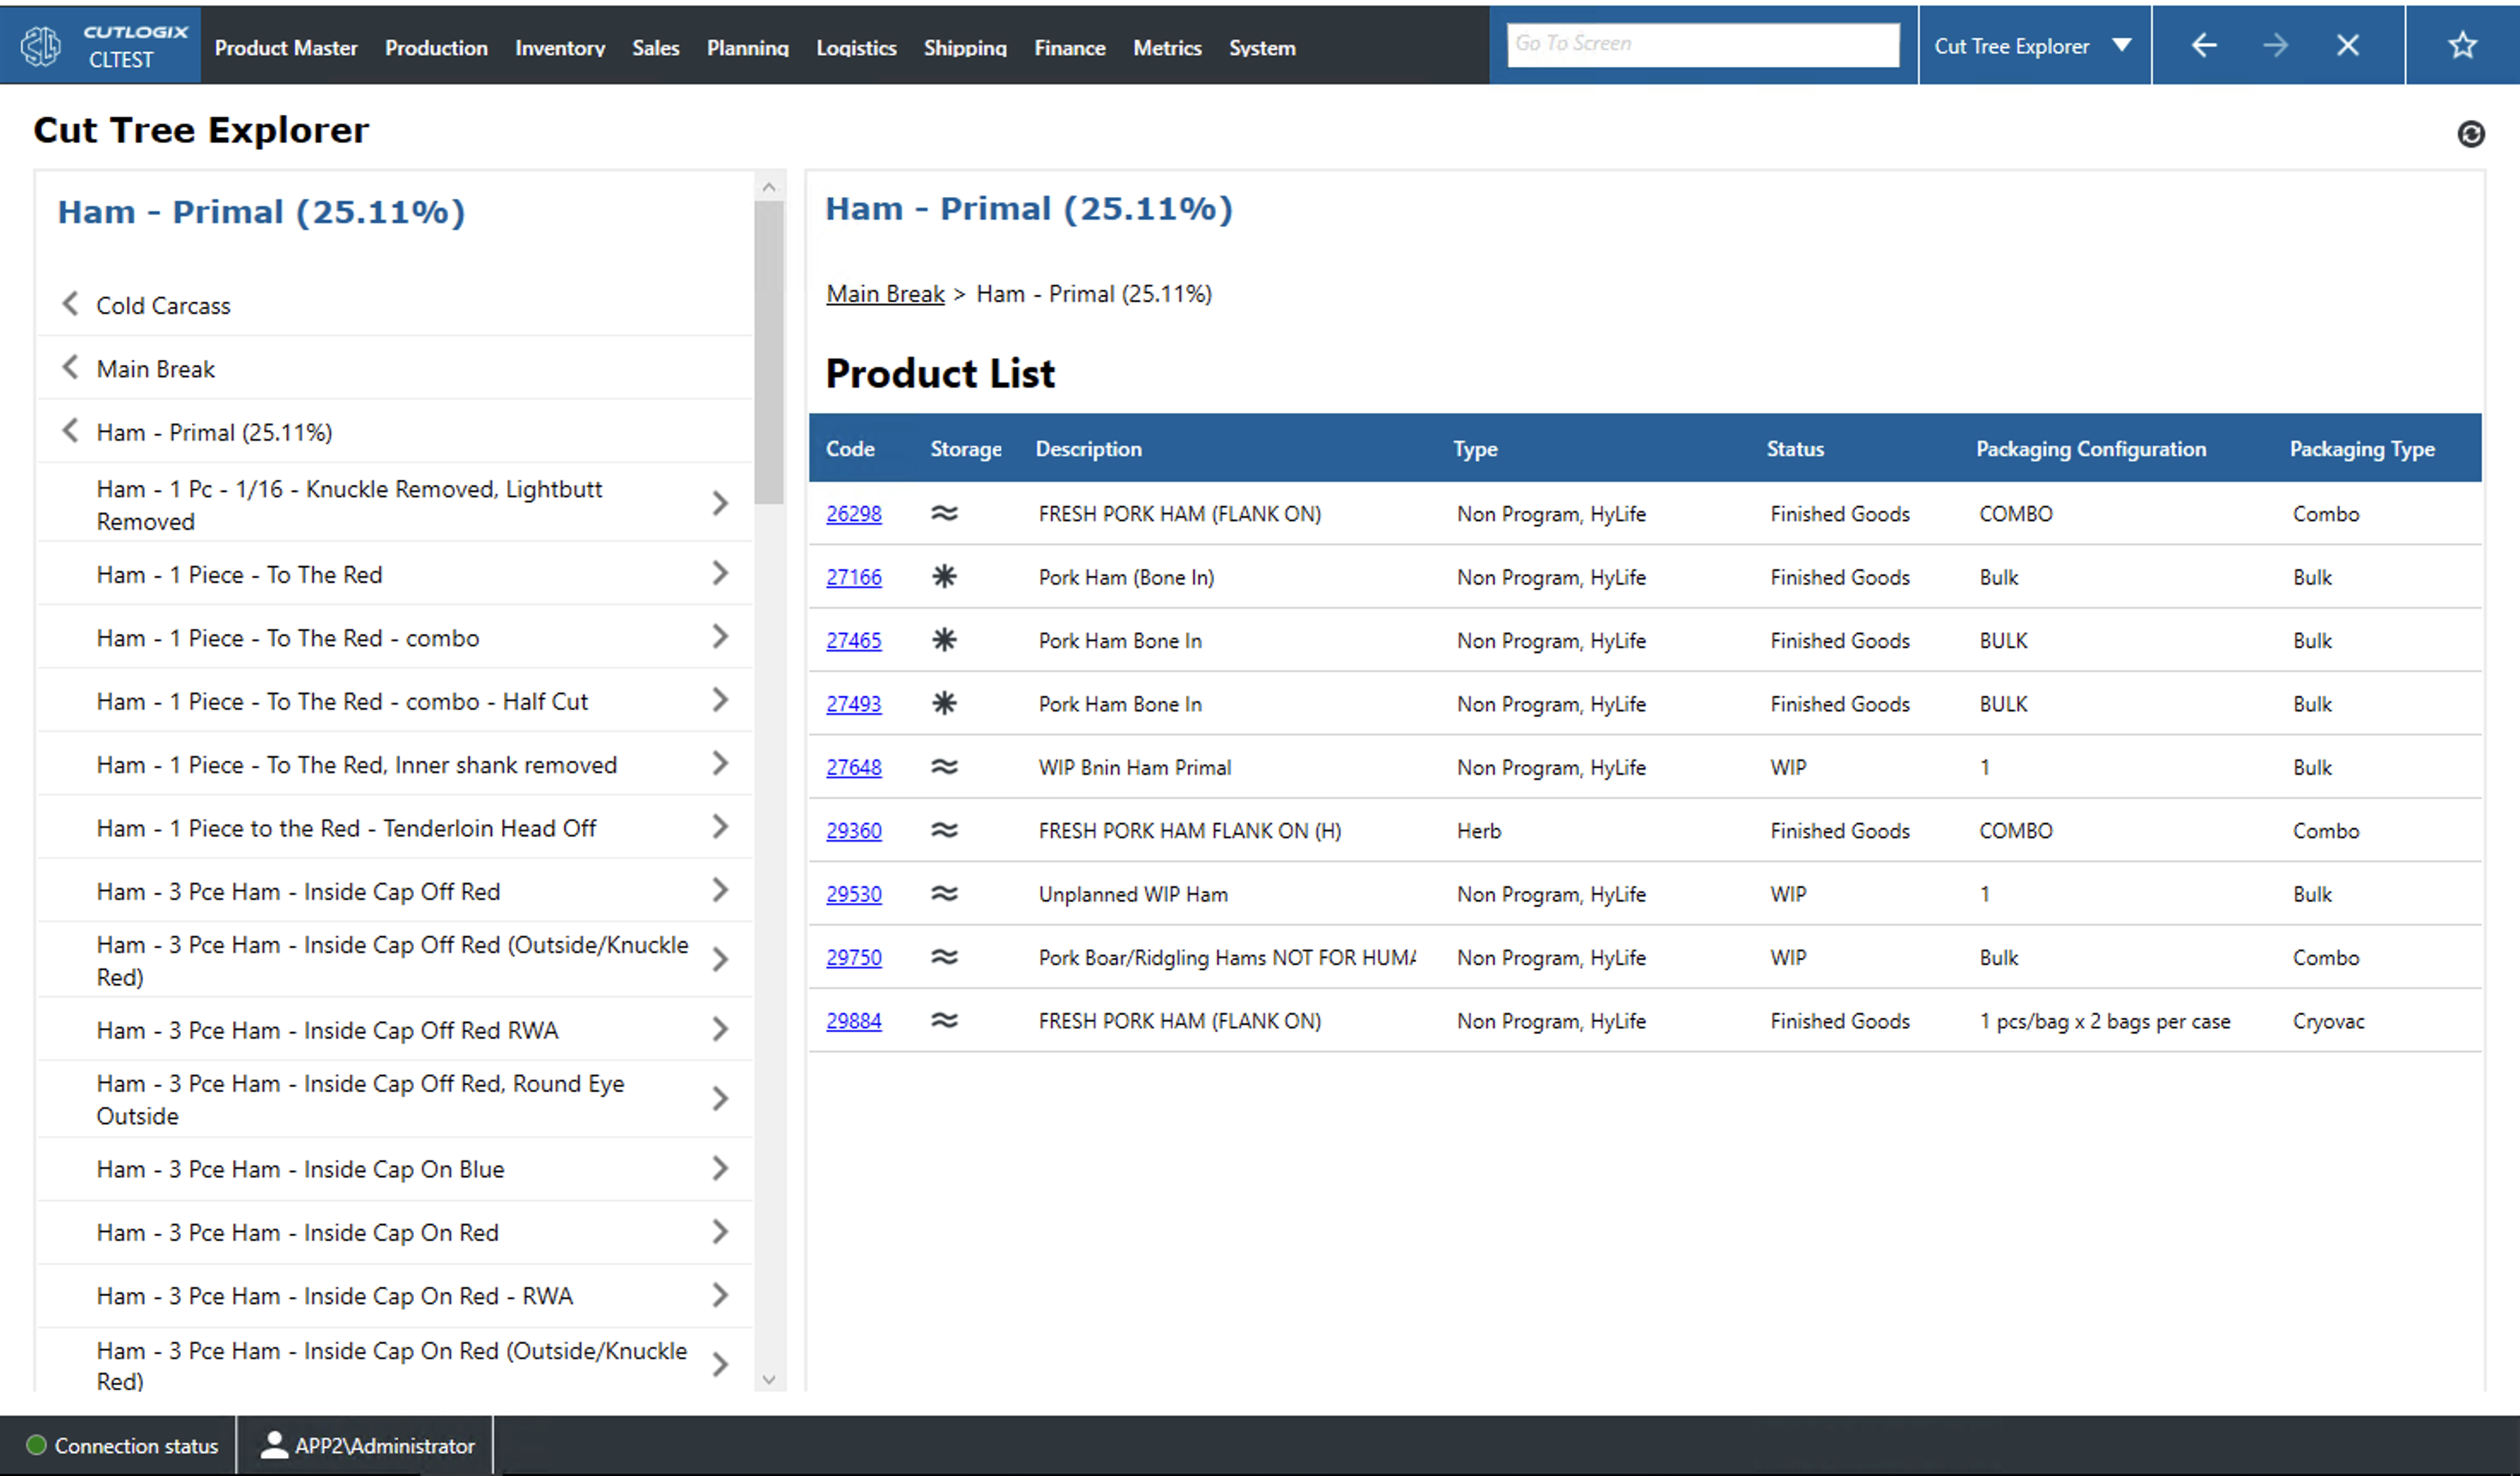The width and height of the screenshot is (2520, 1476).
Task: Open the Planning menu
Action: (x=747, y=47)
